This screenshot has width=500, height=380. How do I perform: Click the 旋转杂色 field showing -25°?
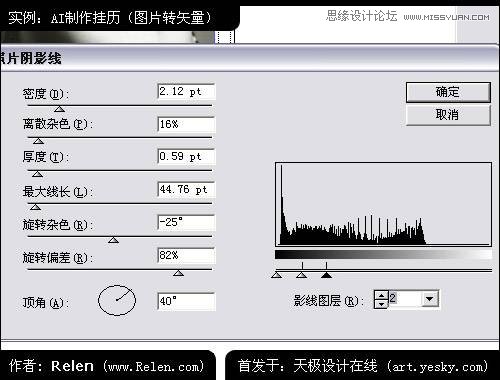pos(186,222)
